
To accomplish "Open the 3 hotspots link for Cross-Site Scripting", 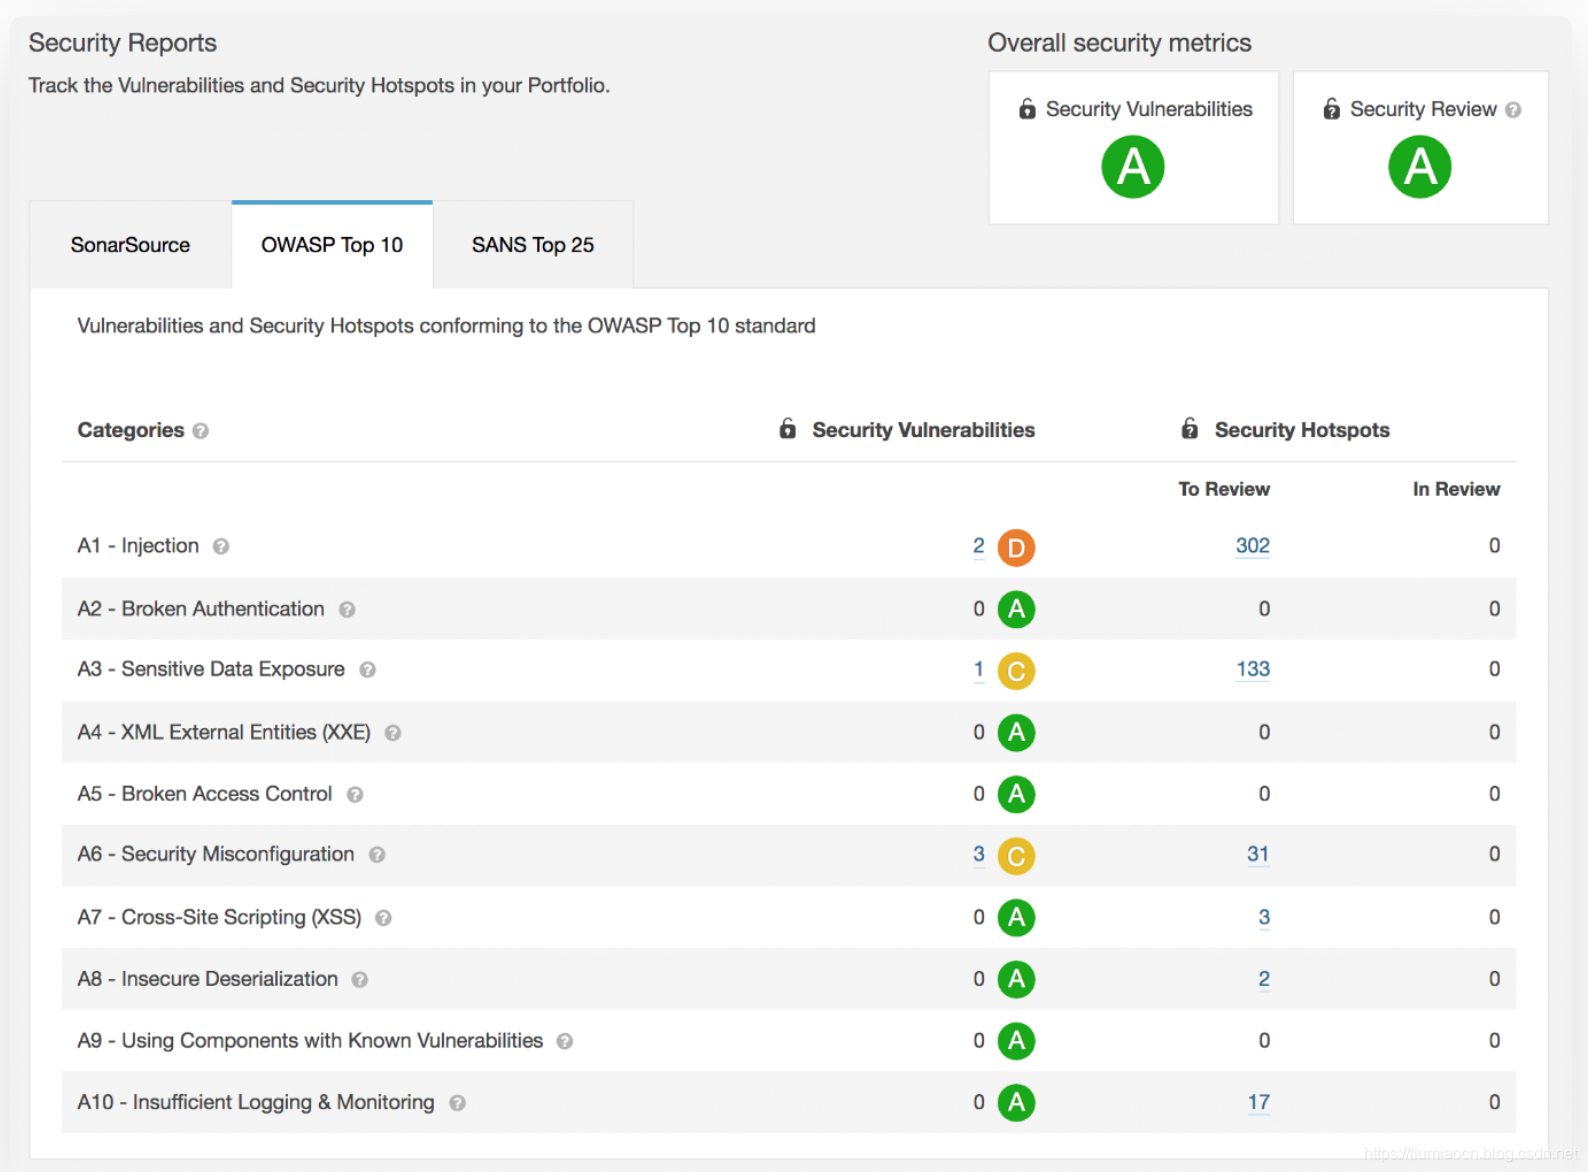I will click(x=1264, y=918).
